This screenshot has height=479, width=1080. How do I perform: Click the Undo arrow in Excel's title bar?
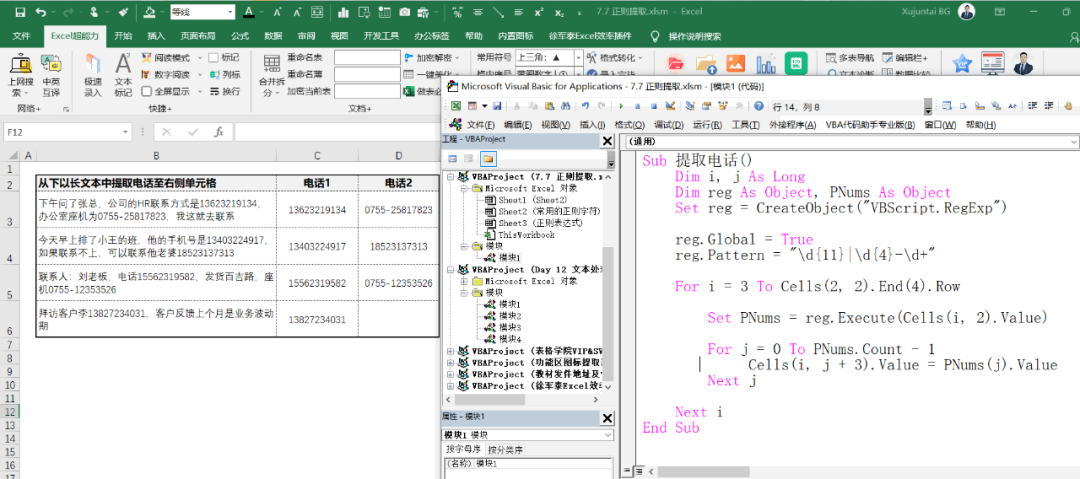pos(41,12)
